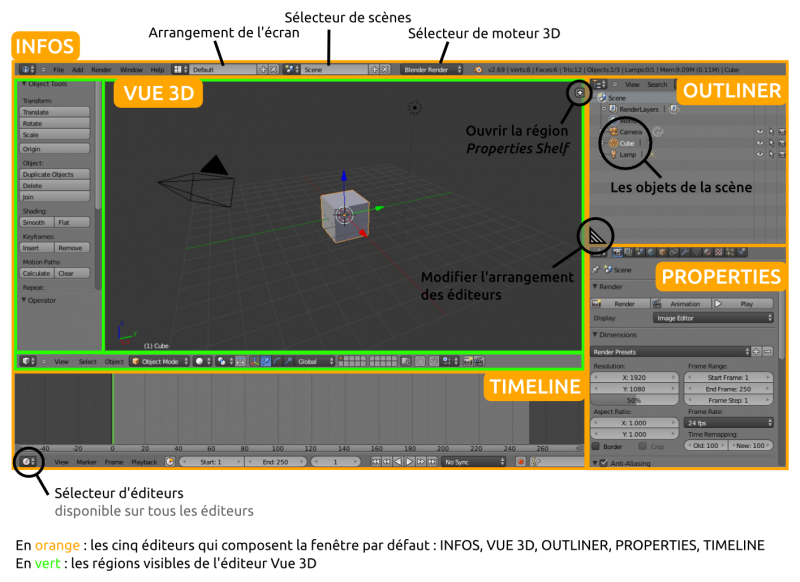Click the OpenGL render camera icon
Viewport: 800px width, 582px height.
click(x=468, y=362)
